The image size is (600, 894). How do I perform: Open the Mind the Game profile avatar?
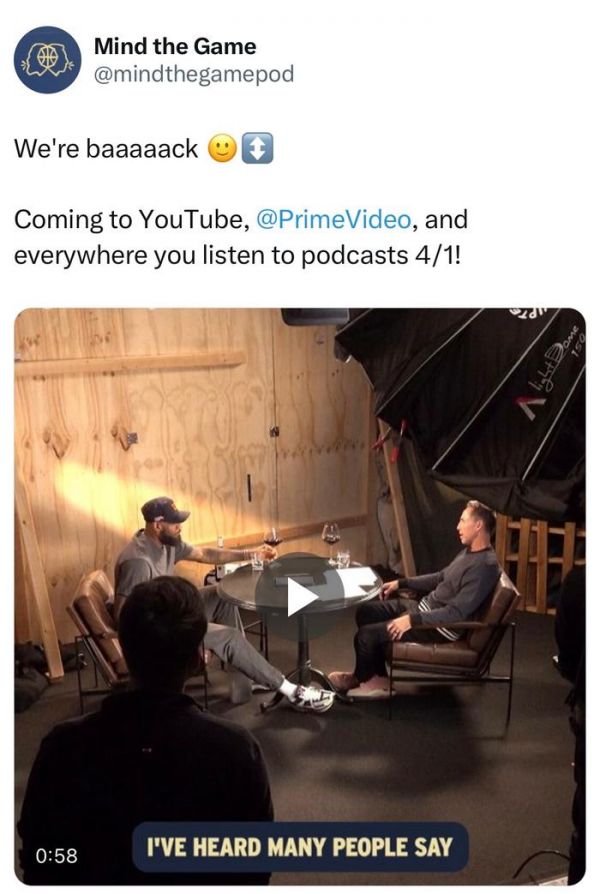[x=48, y=60]
